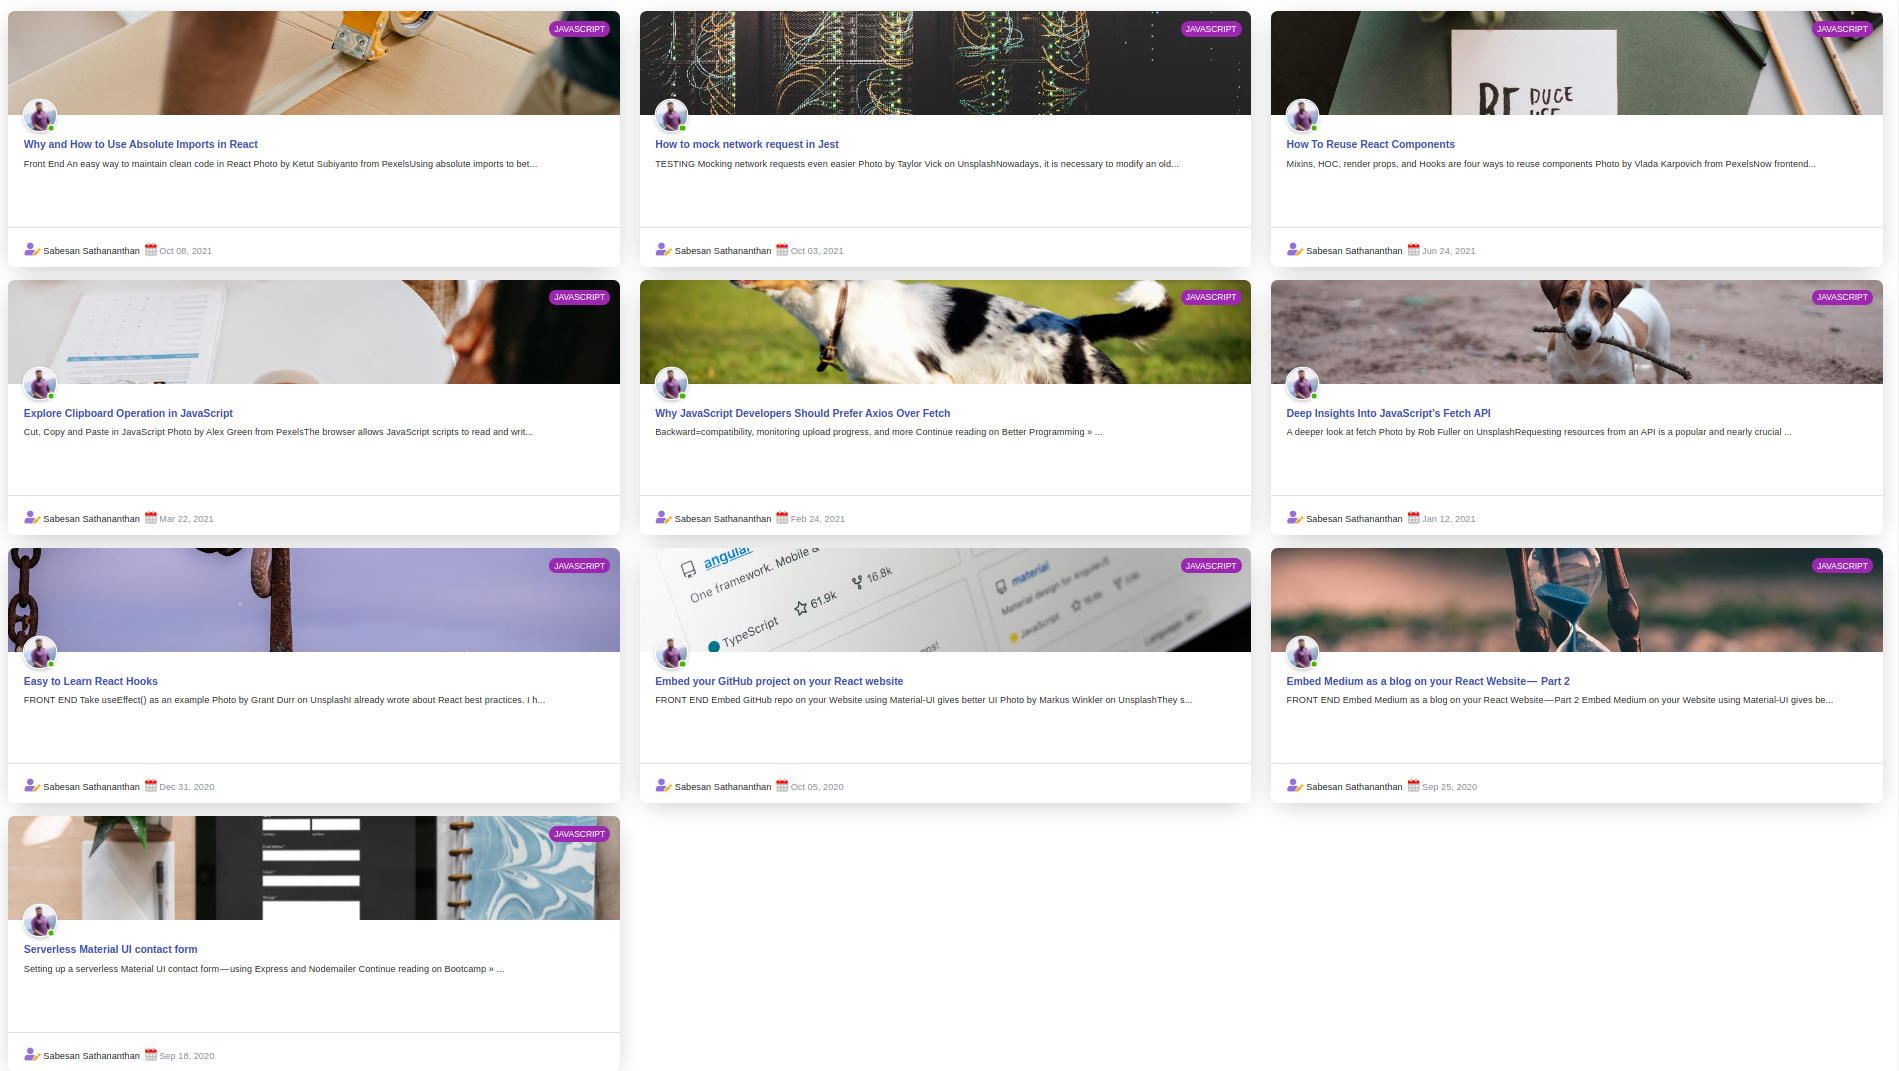Click hourglass cover image of Embed Medium article
Screen dimensions: 1899x1071
[1576, 600]
